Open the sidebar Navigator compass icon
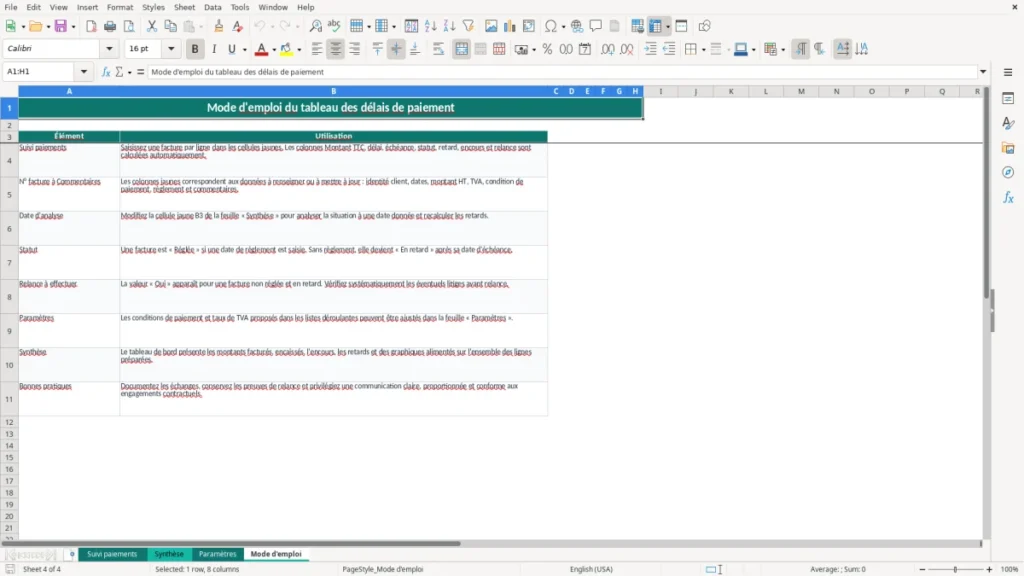Viewport: 1024px width, 576px height. (x=1008, y=172)
